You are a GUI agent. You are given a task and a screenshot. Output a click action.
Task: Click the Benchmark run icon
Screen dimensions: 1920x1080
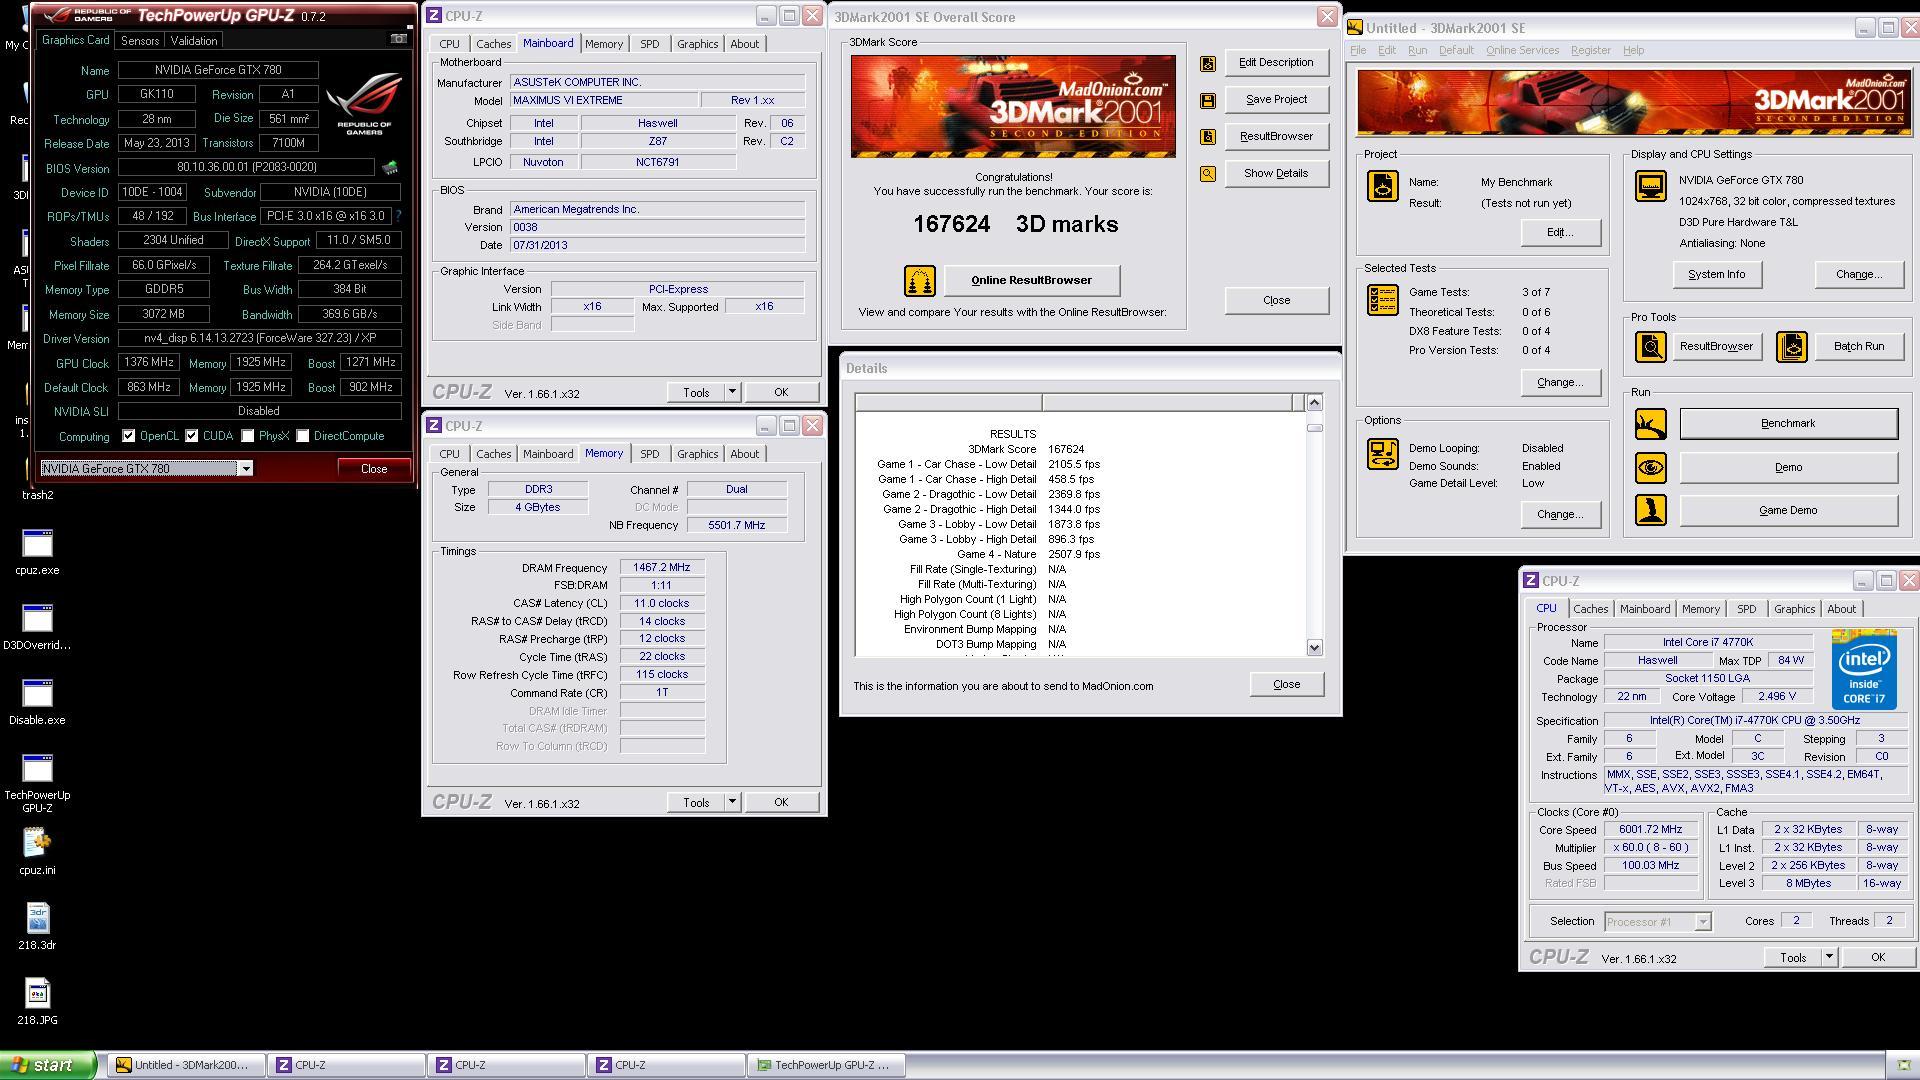click(1651, 424)
